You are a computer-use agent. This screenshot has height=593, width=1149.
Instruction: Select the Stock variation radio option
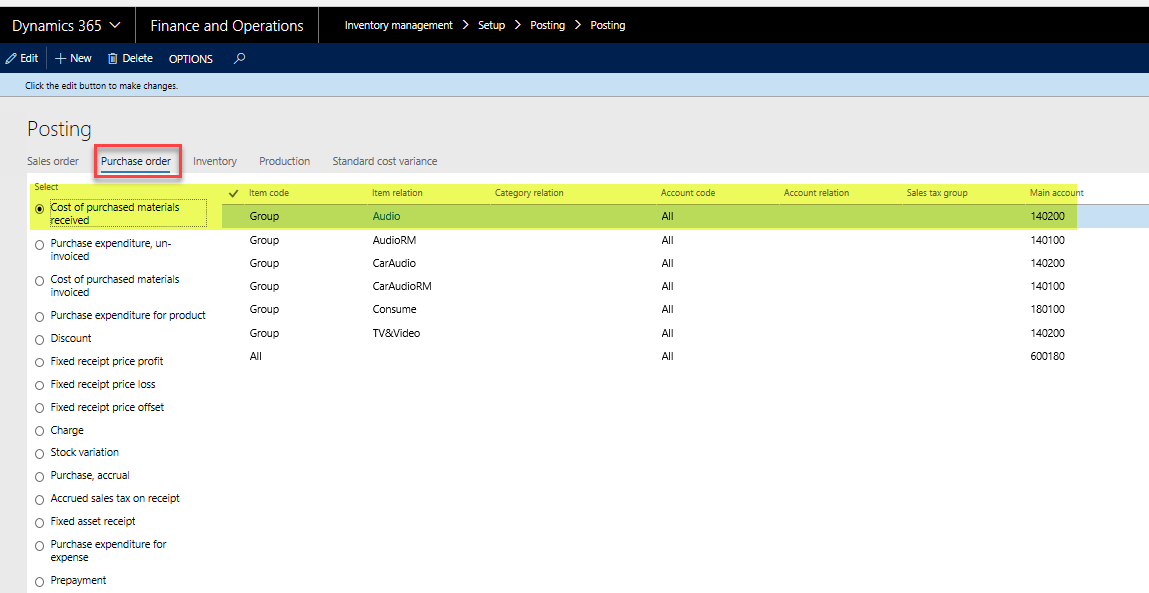pyautogui.click(x=40, y=454)
